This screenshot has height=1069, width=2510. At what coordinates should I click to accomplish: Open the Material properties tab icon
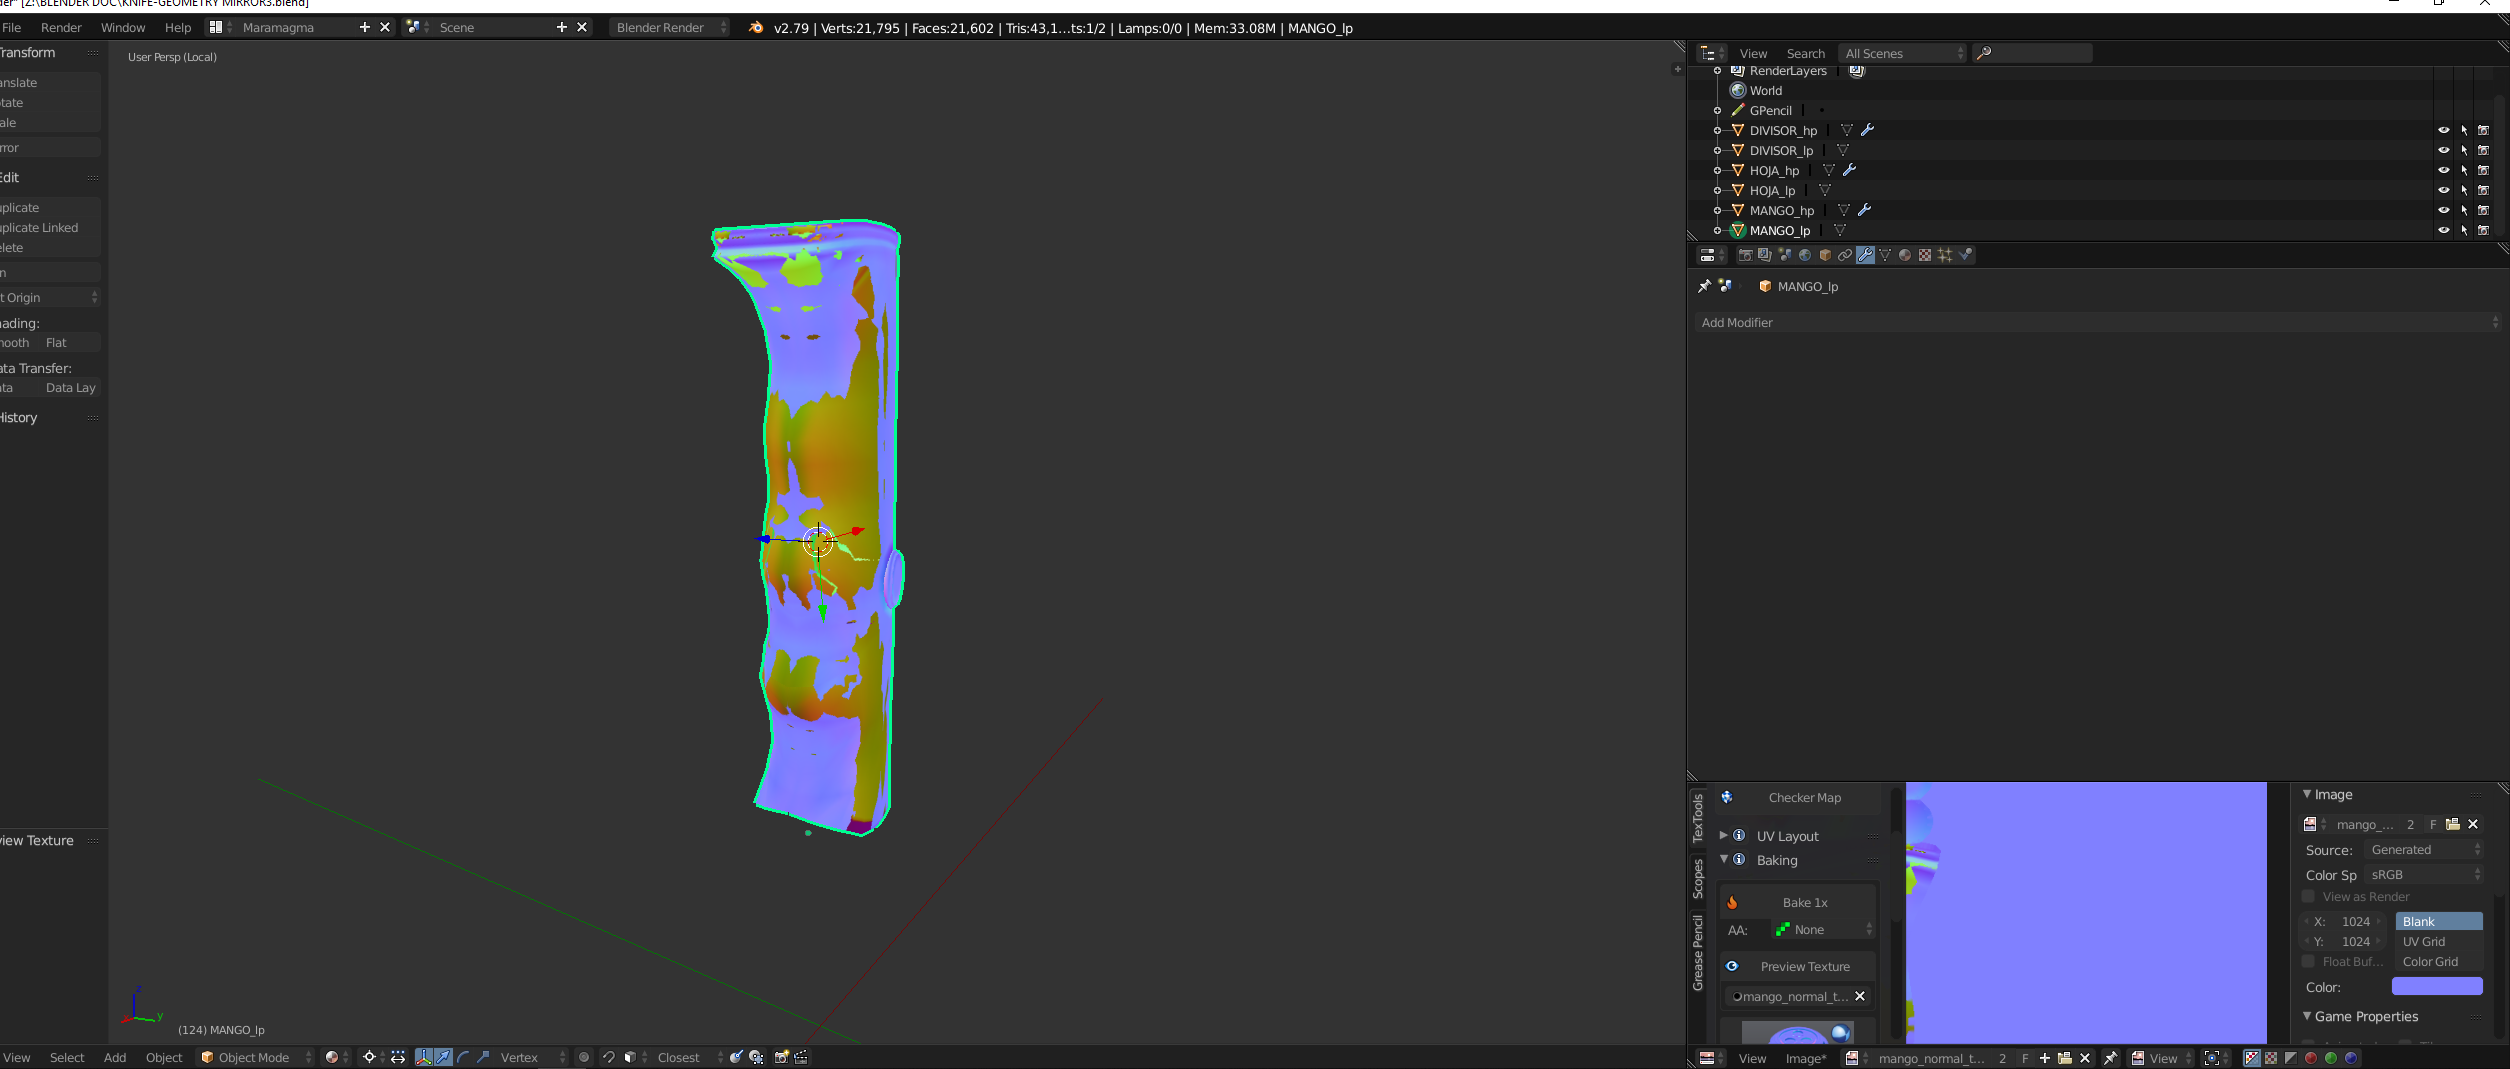[1905, 256]
